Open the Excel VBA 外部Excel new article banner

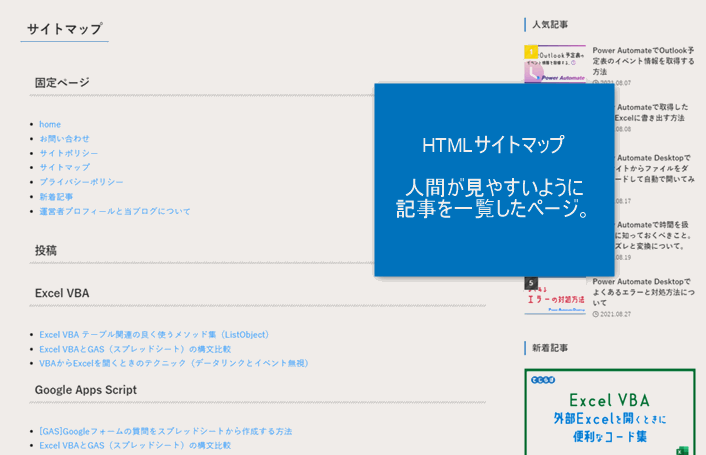click(x=610, y=412)
